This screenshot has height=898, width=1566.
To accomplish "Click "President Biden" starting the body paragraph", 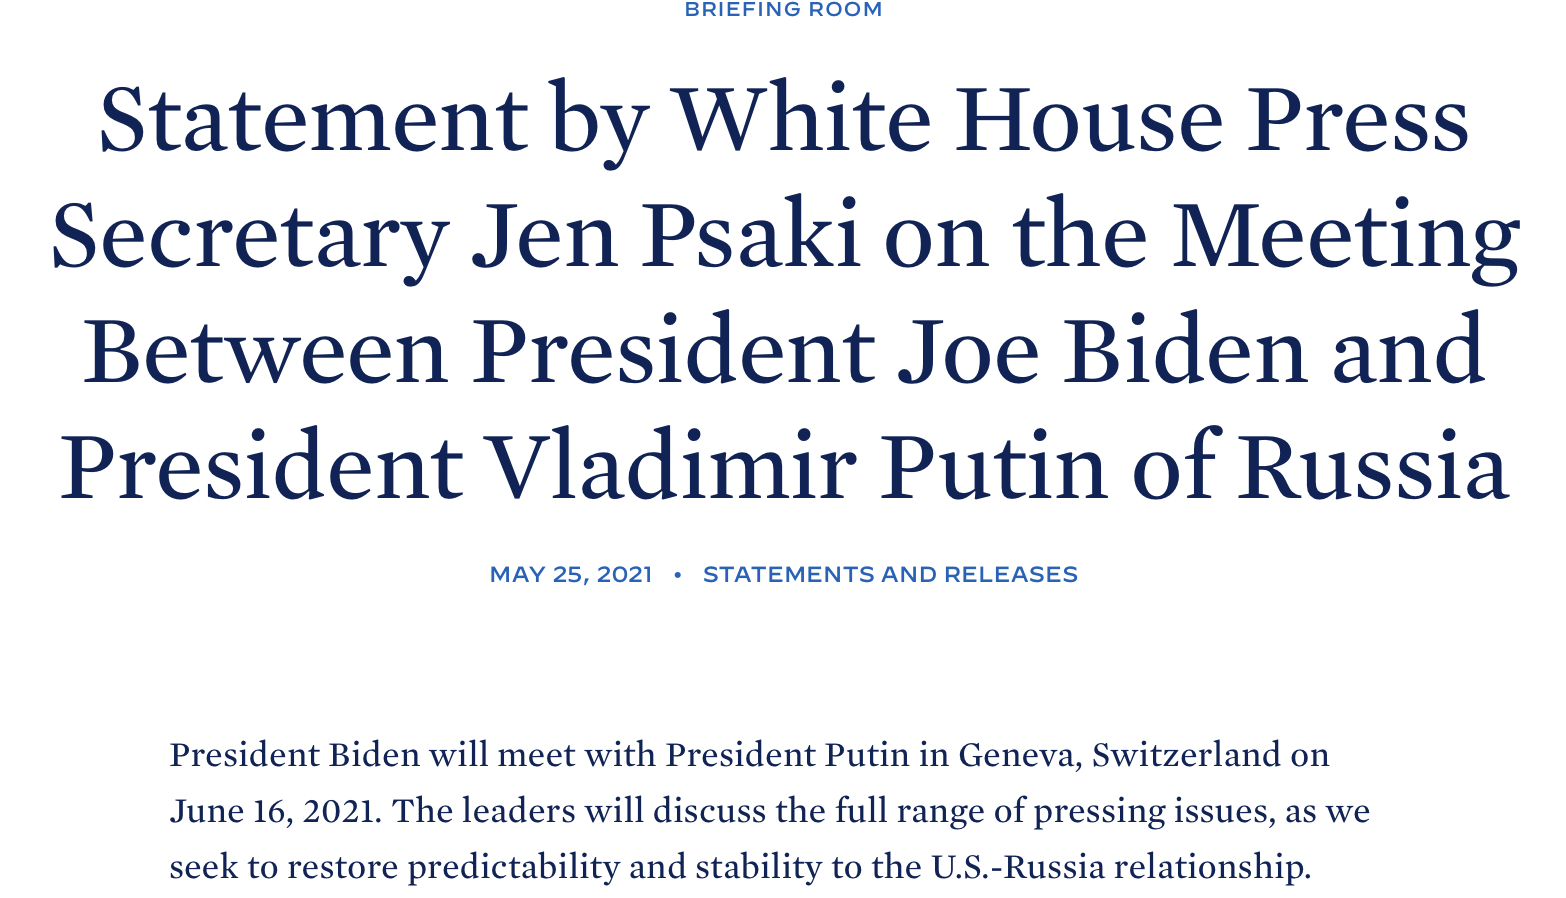I will (x=295, y=754).
